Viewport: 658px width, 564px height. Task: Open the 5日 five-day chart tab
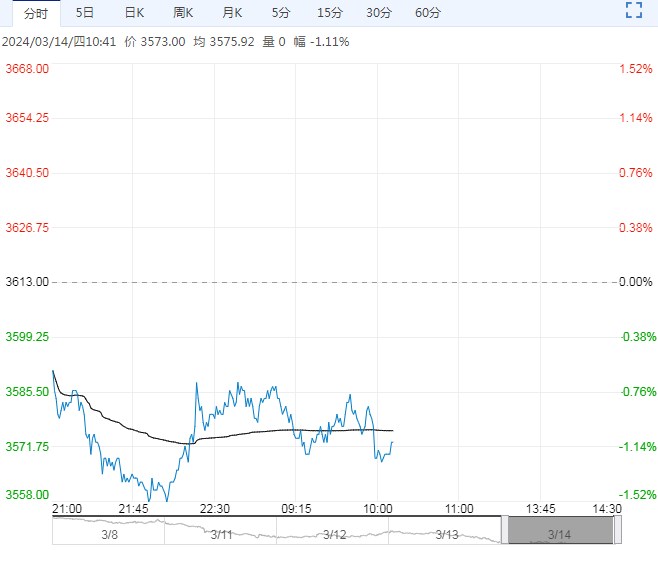tap(85, 13)
